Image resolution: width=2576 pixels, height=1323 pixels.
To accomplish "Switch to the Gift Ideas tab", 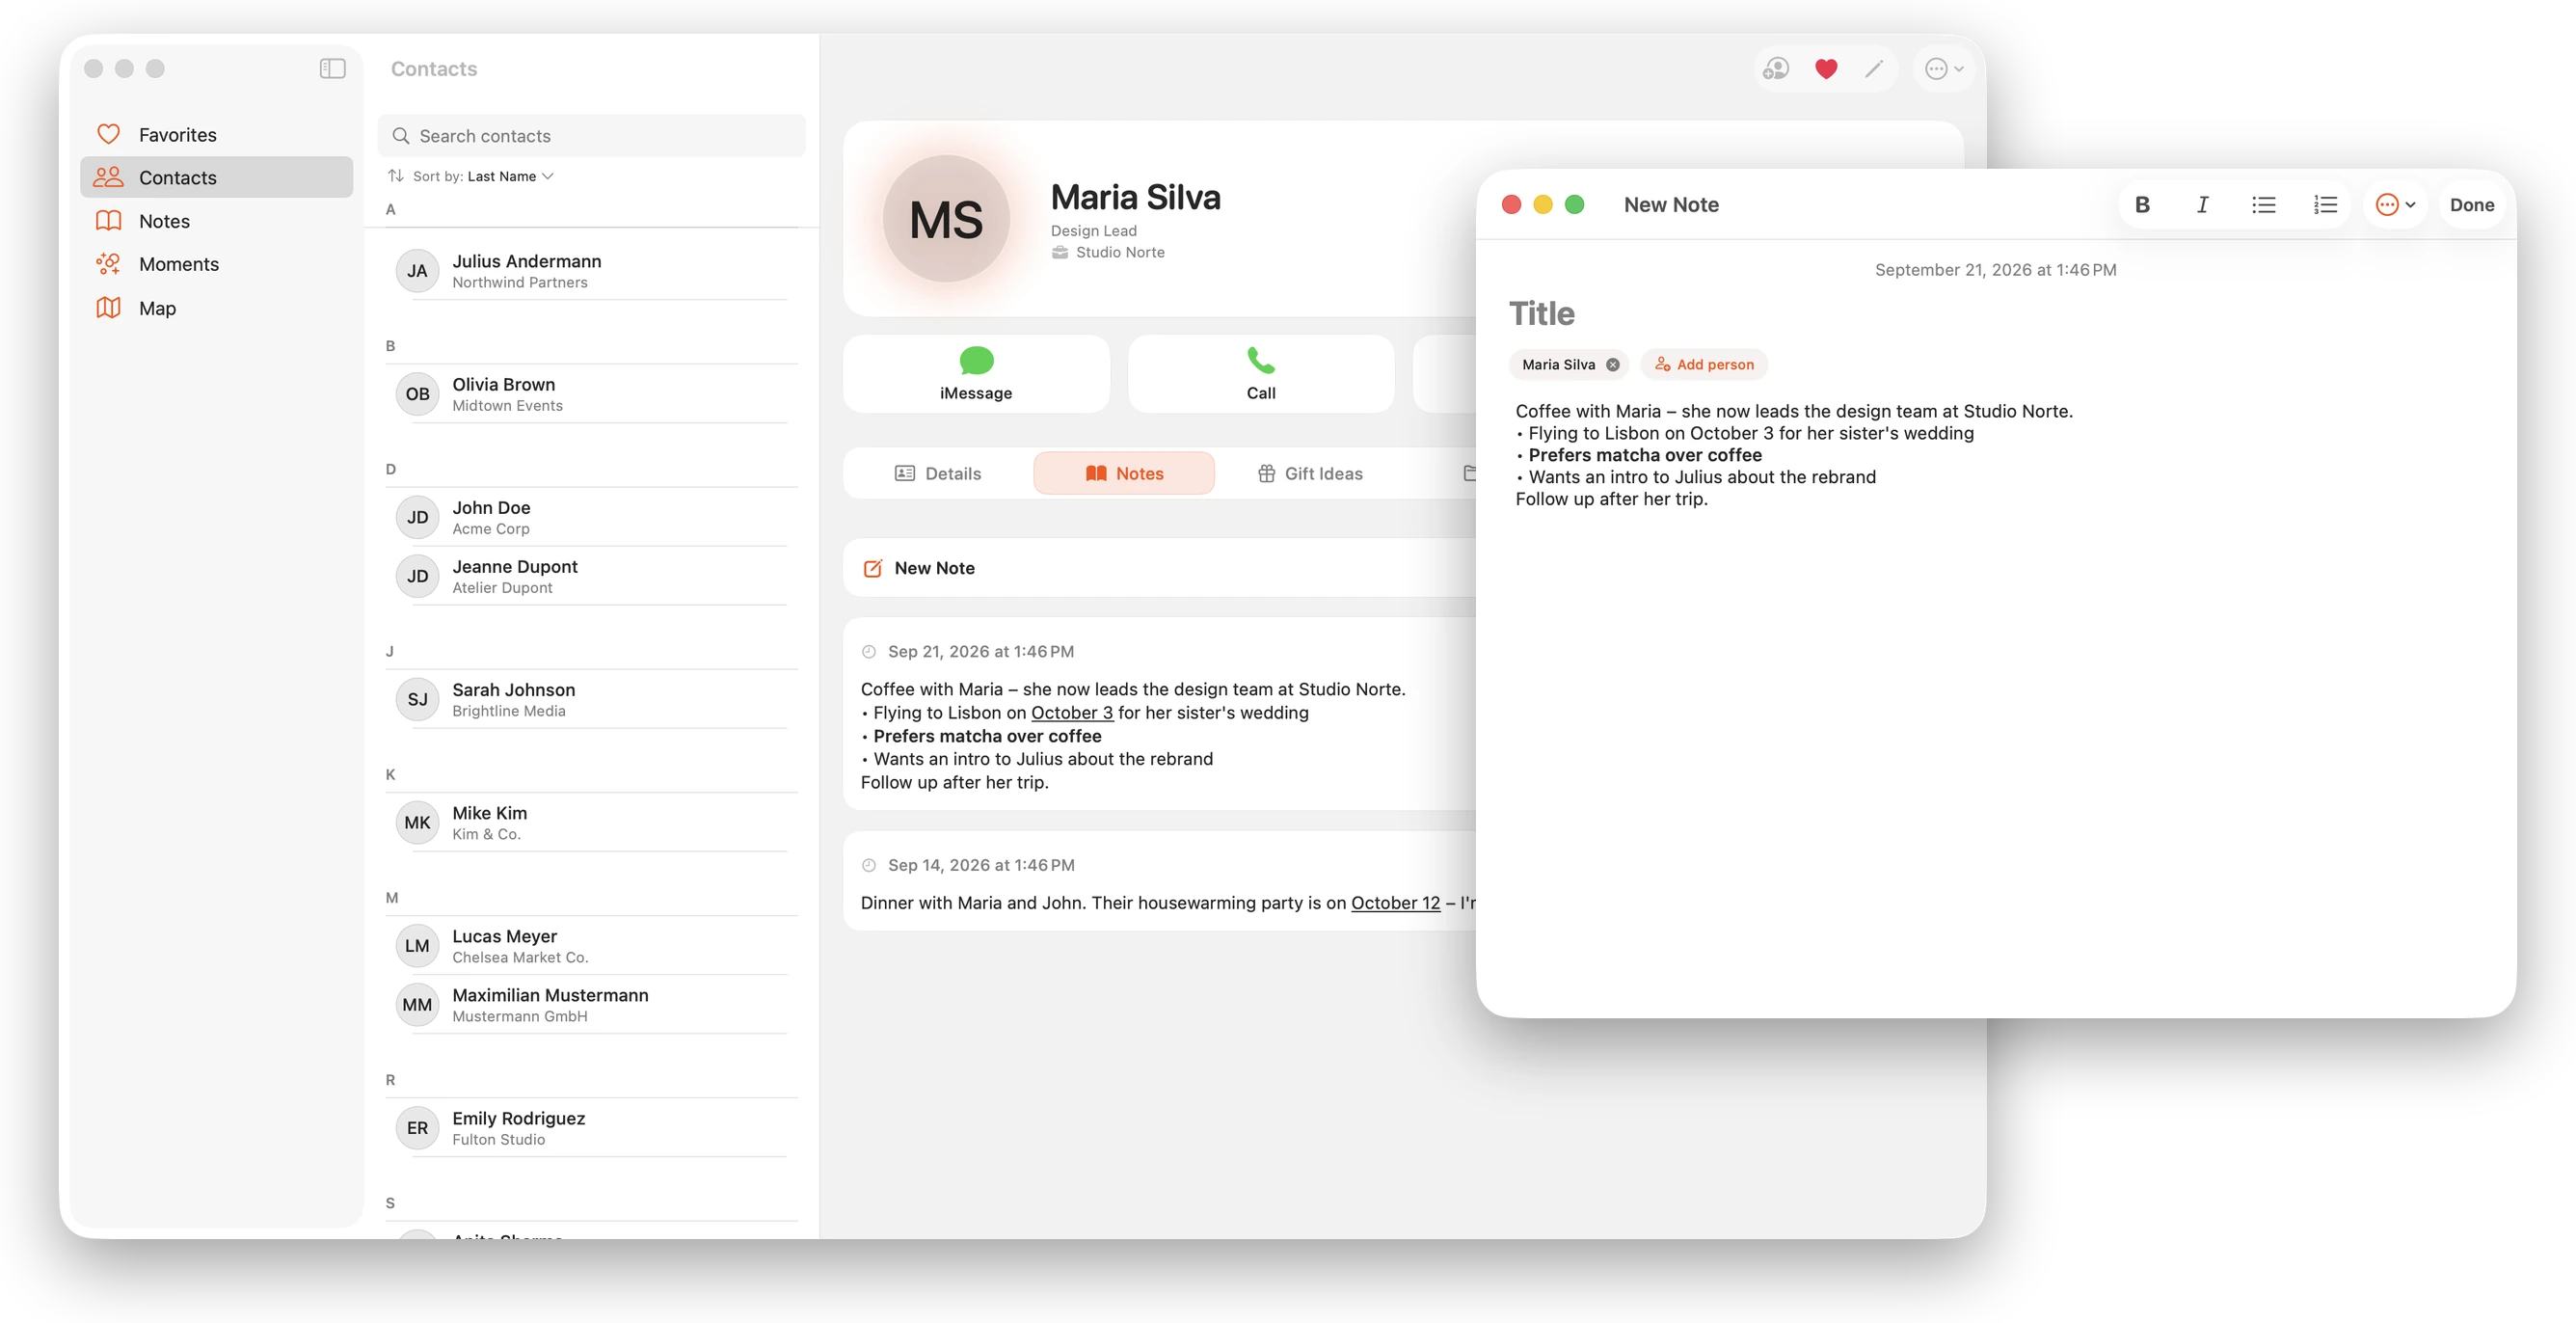I will pos(1310,473).
